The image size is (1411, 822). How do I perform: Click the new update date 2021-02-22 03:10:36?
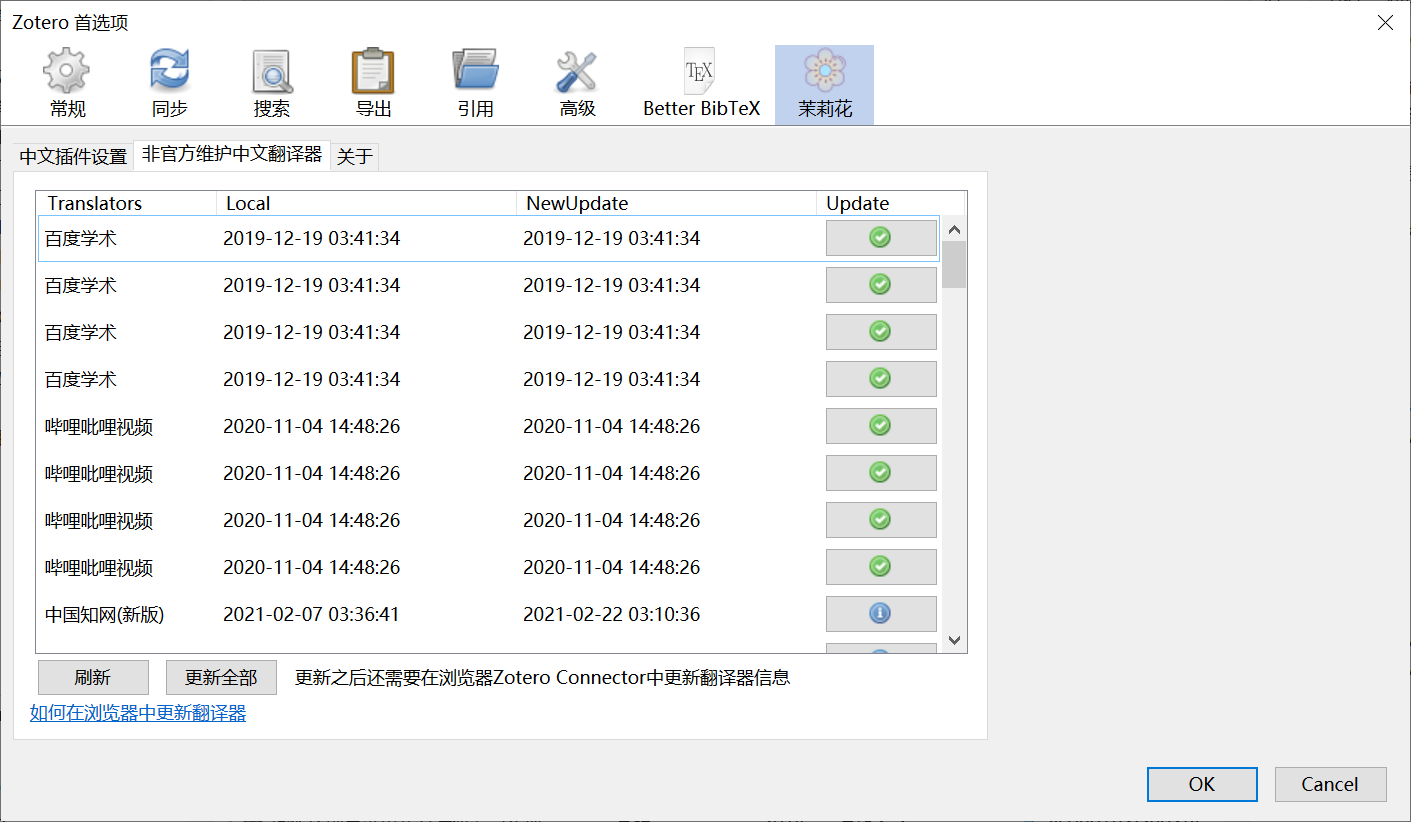611,614
